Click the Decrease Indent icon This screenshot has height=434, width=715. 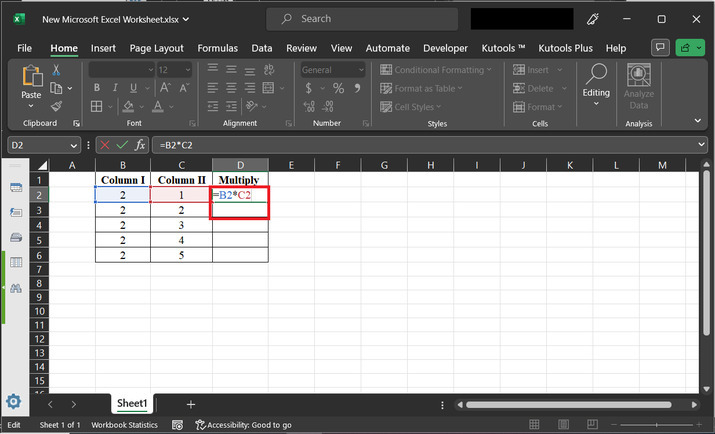(x=212, y=107)
